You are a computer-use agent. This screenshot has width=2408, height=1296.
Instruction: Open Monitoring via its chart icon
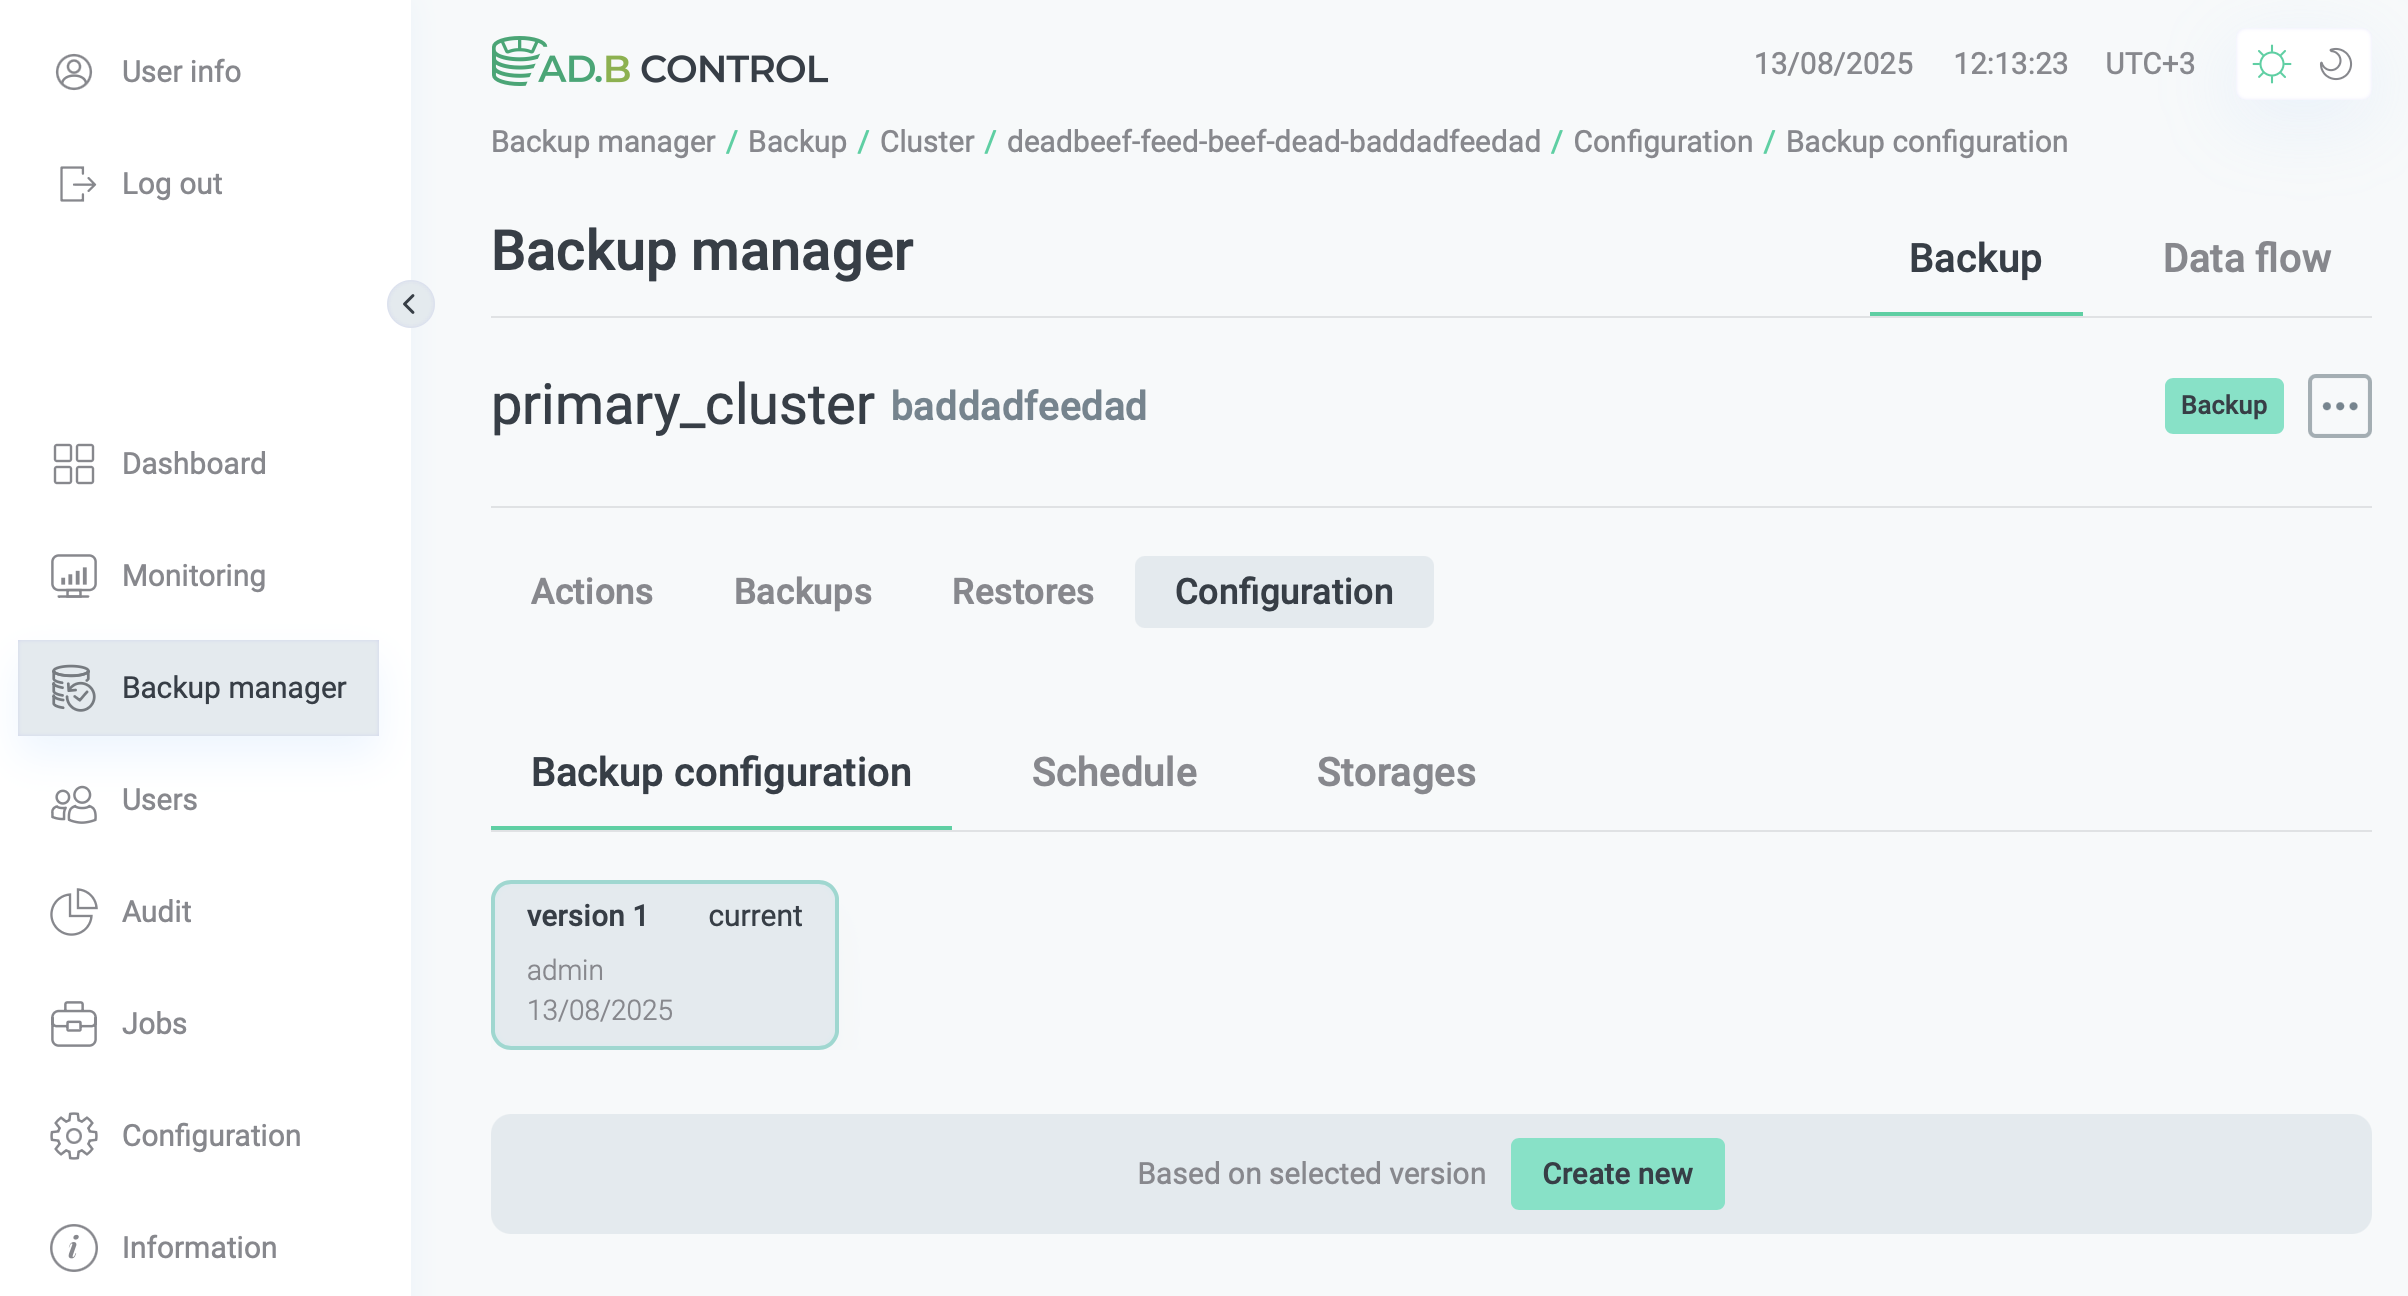pos(73,576)
